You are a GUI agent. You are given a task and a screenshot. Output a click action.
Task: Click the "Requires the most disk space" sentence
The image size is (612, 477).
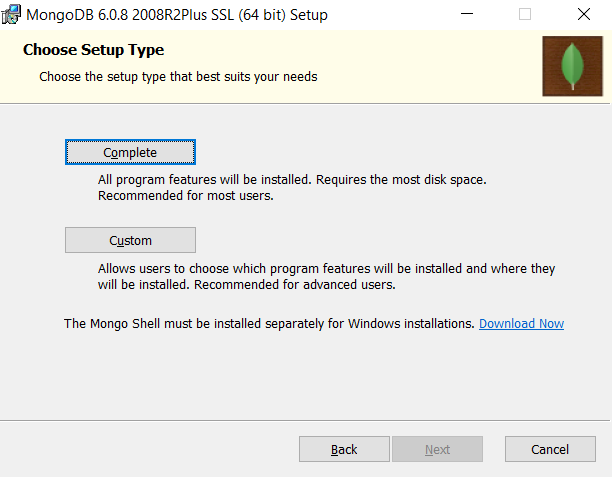[x=401, y=180]
